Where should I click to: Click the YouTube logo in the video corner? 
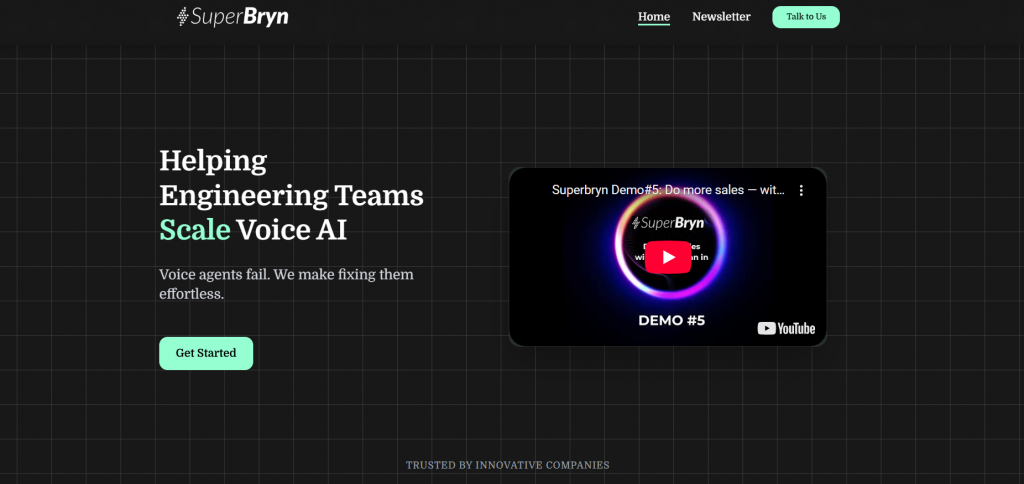tap(786, 328)
